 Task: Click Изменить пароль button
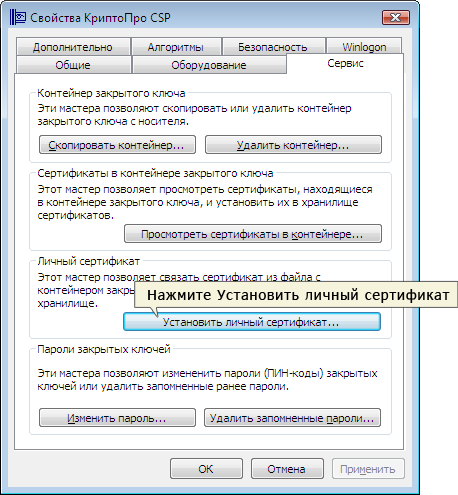point(117,418)
